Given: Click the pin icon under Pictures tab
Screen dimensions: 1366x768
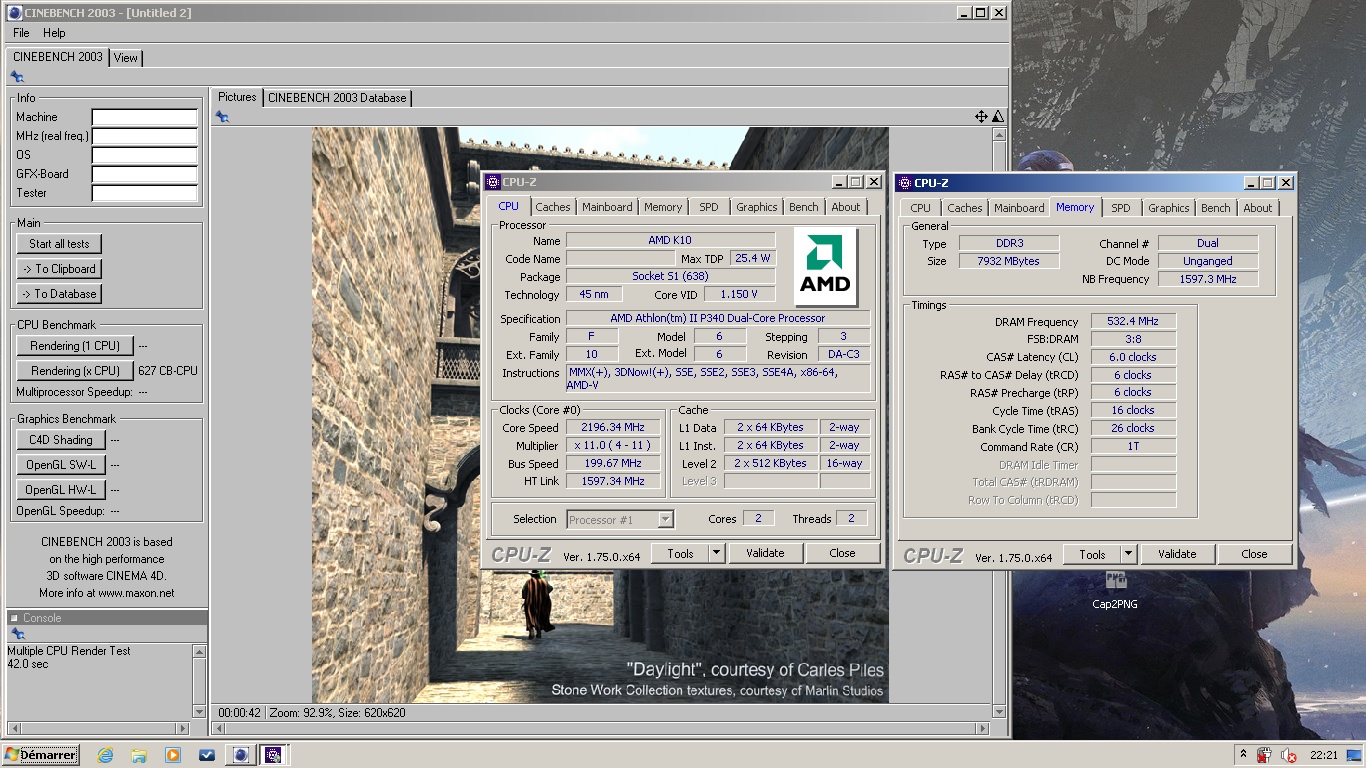Looking at the screenshot, I should point(222,117).
